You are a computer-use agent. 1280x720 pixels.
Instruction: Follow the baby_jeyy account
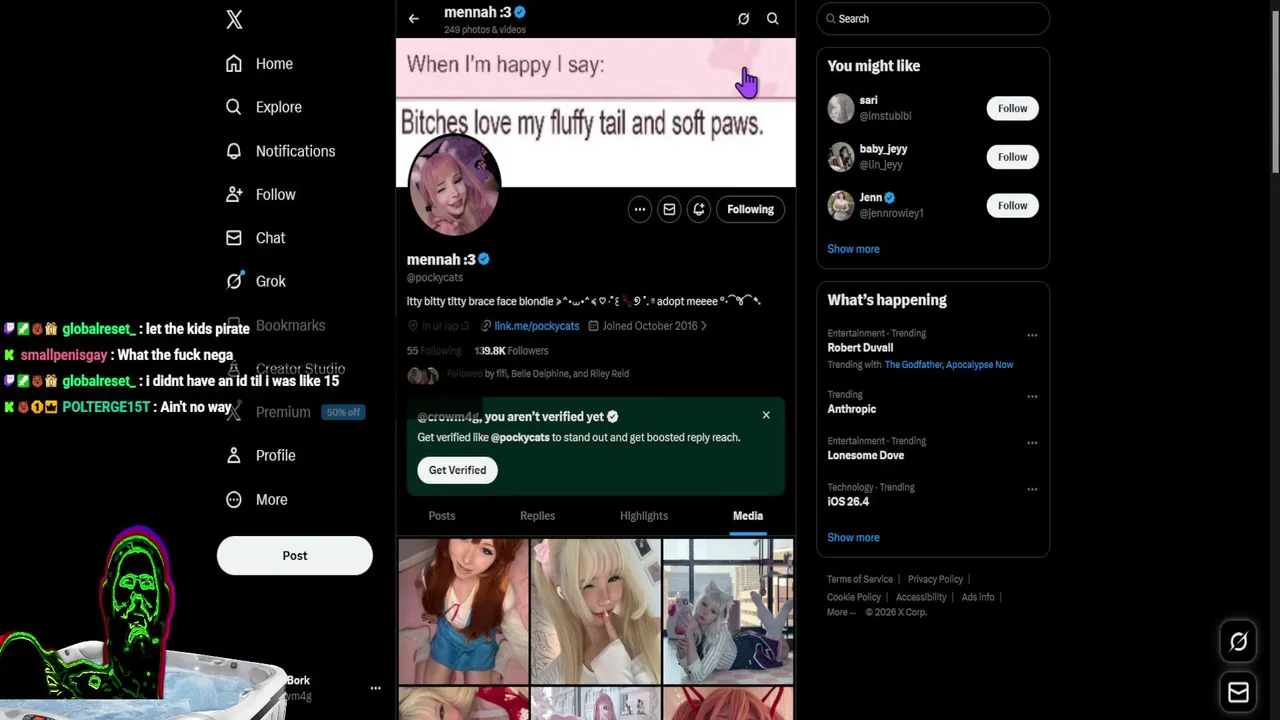tap(1012, 157)
